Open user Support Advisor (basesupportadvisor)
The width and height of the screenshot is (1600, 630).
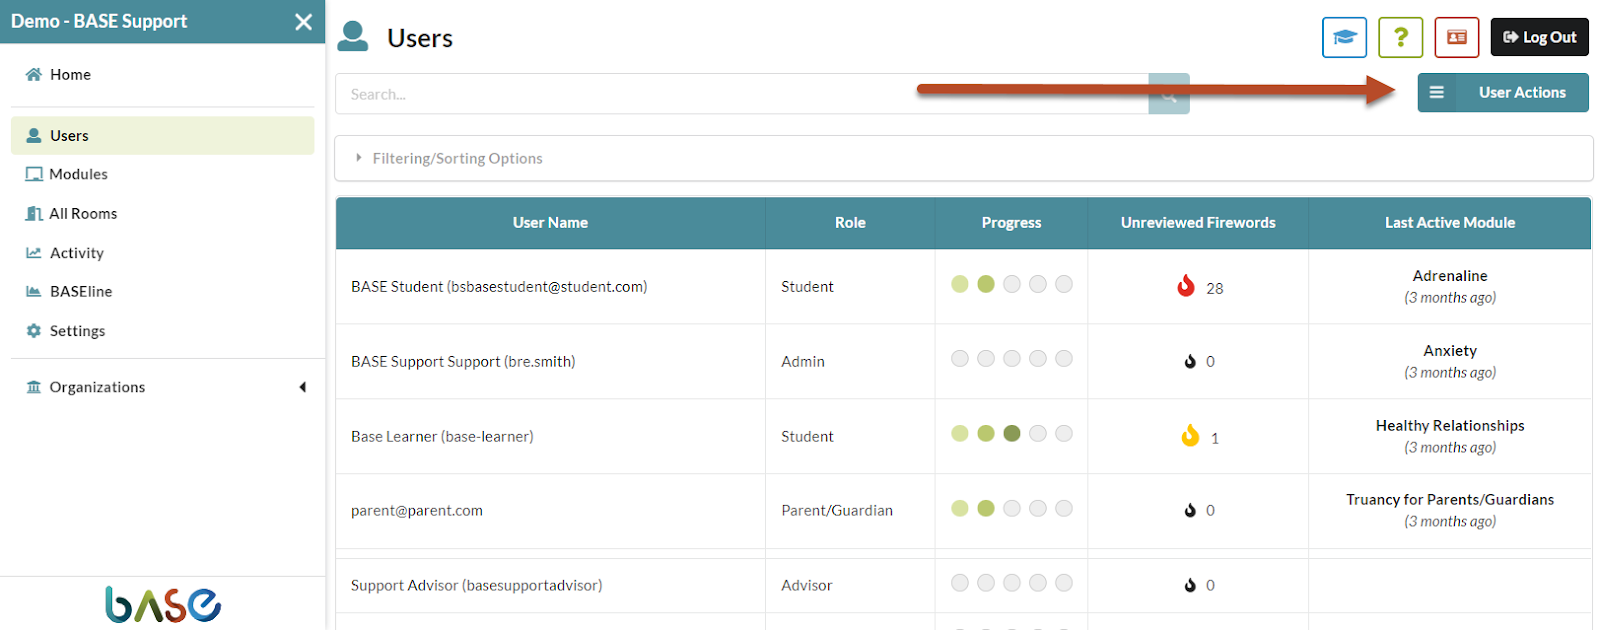[x=476, y=585]
